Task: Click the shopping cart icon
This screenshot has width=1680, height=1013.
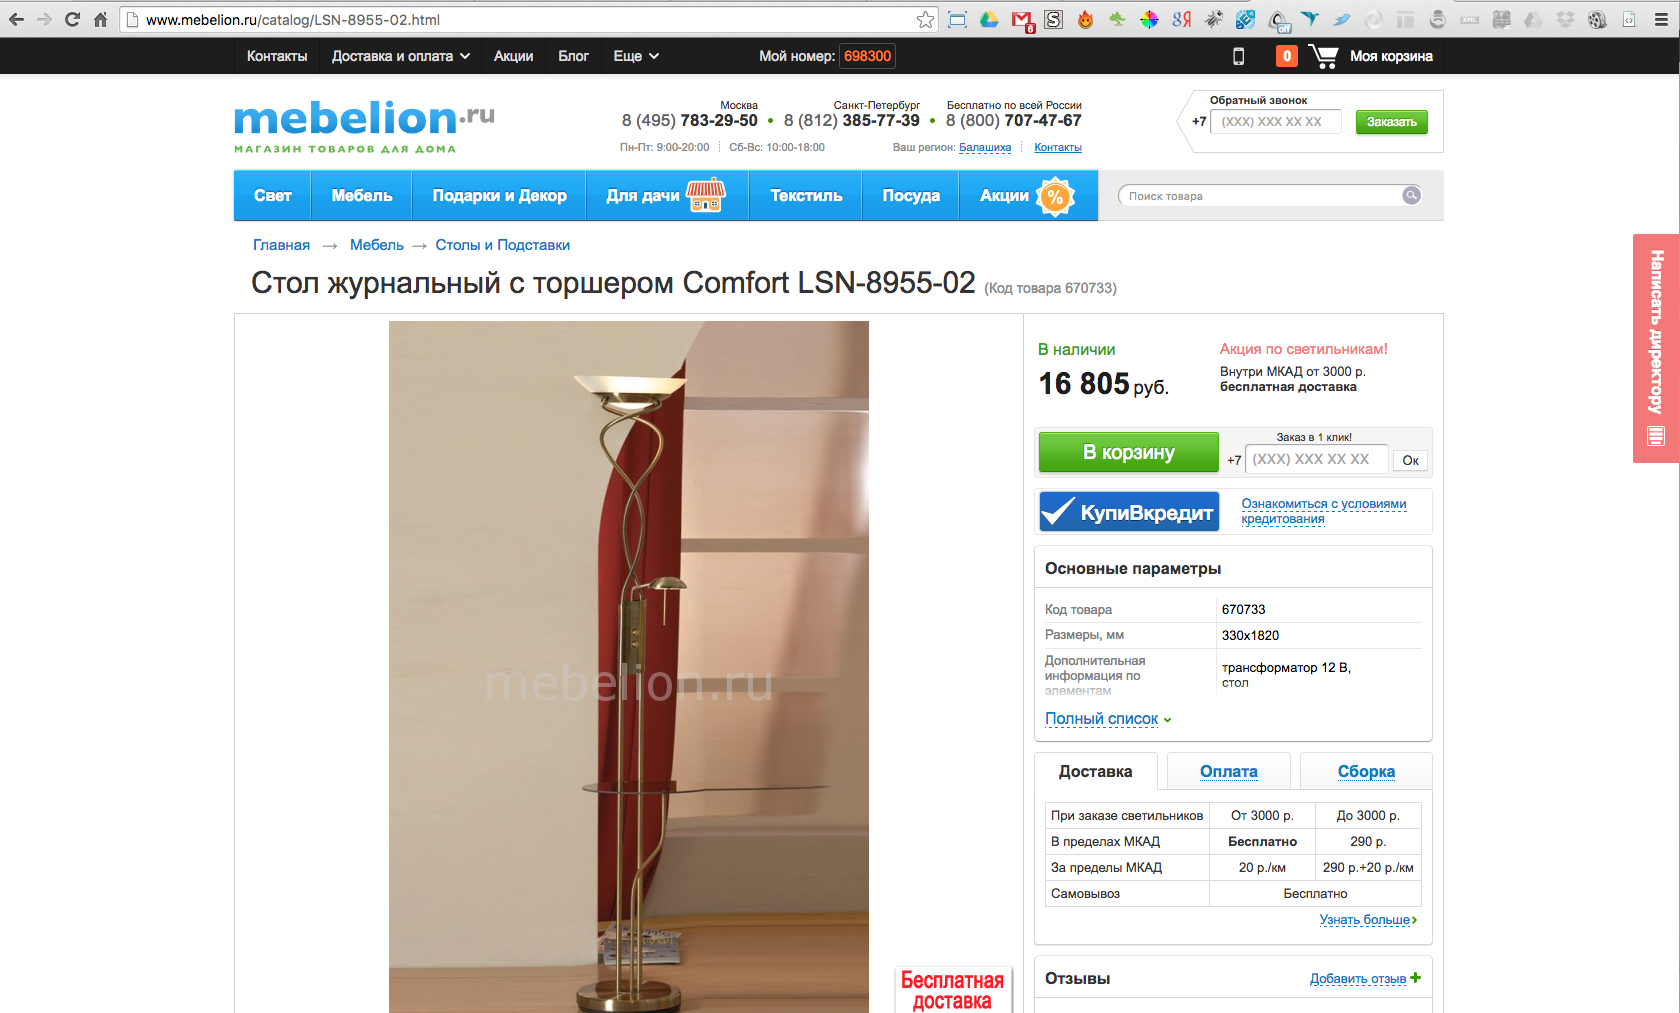Action: click(x=1323, y=56)
